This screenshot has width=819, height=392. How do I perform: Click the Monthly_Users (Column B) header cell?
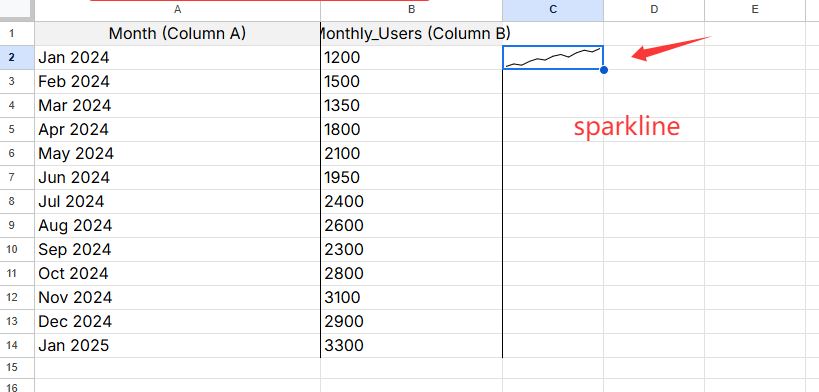412,33
